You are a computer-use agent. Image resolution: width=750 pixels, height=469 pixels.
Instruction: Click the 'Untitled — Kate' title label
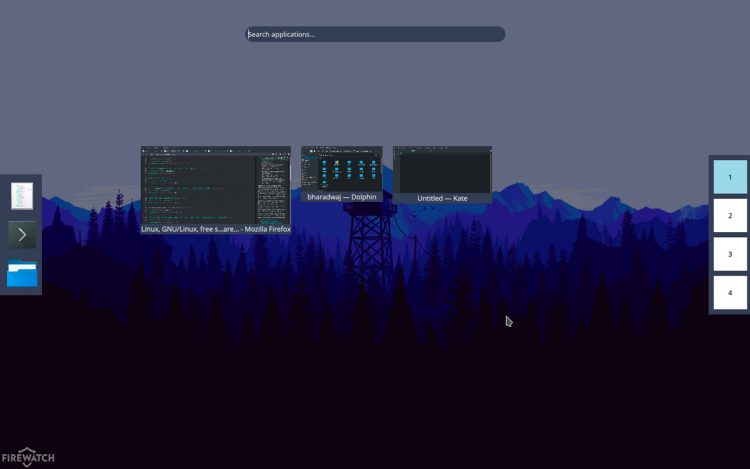442,198
